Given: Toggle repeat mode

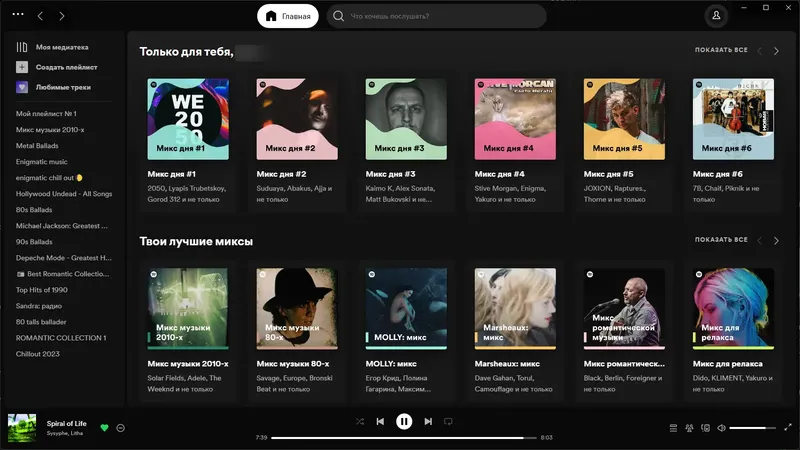Looking at the screenshot, I should [x=448, y=421].
